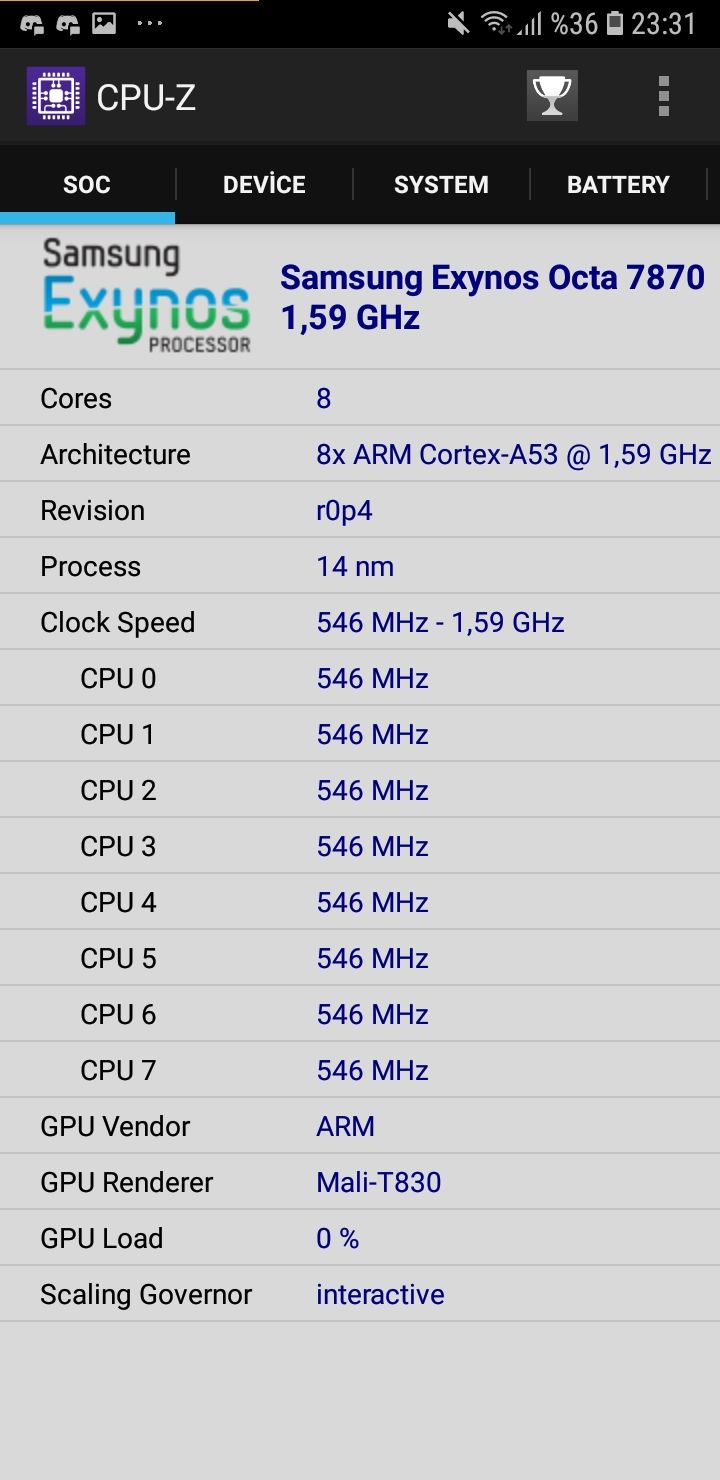Tap the Scaling Governor interactive value
This screenshot has height=1480, width=720.
click(380, 1294)
